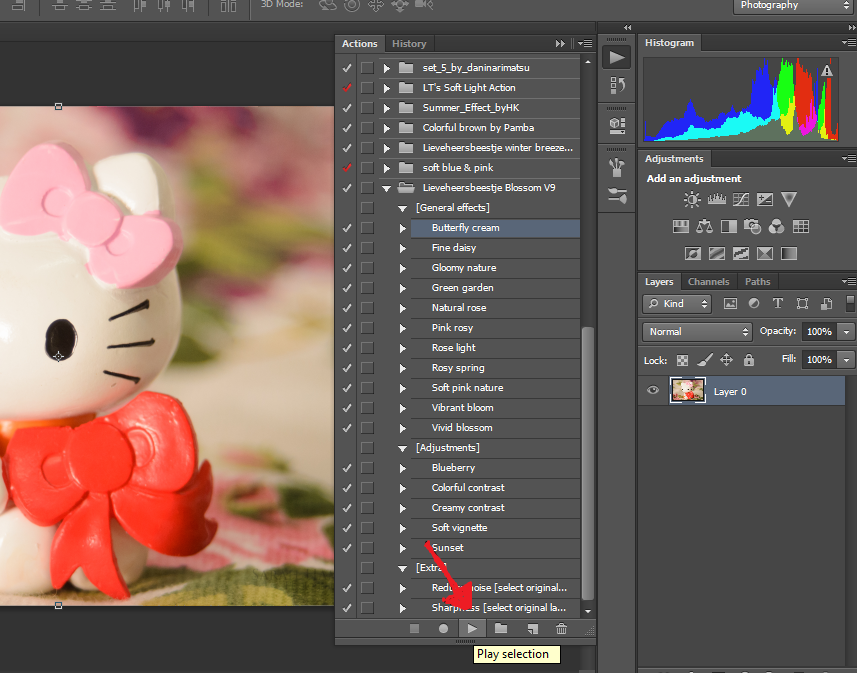Open the Actions panel flyout menu
Viewport: 857px width, 673px height.
(x=585, y=43)
